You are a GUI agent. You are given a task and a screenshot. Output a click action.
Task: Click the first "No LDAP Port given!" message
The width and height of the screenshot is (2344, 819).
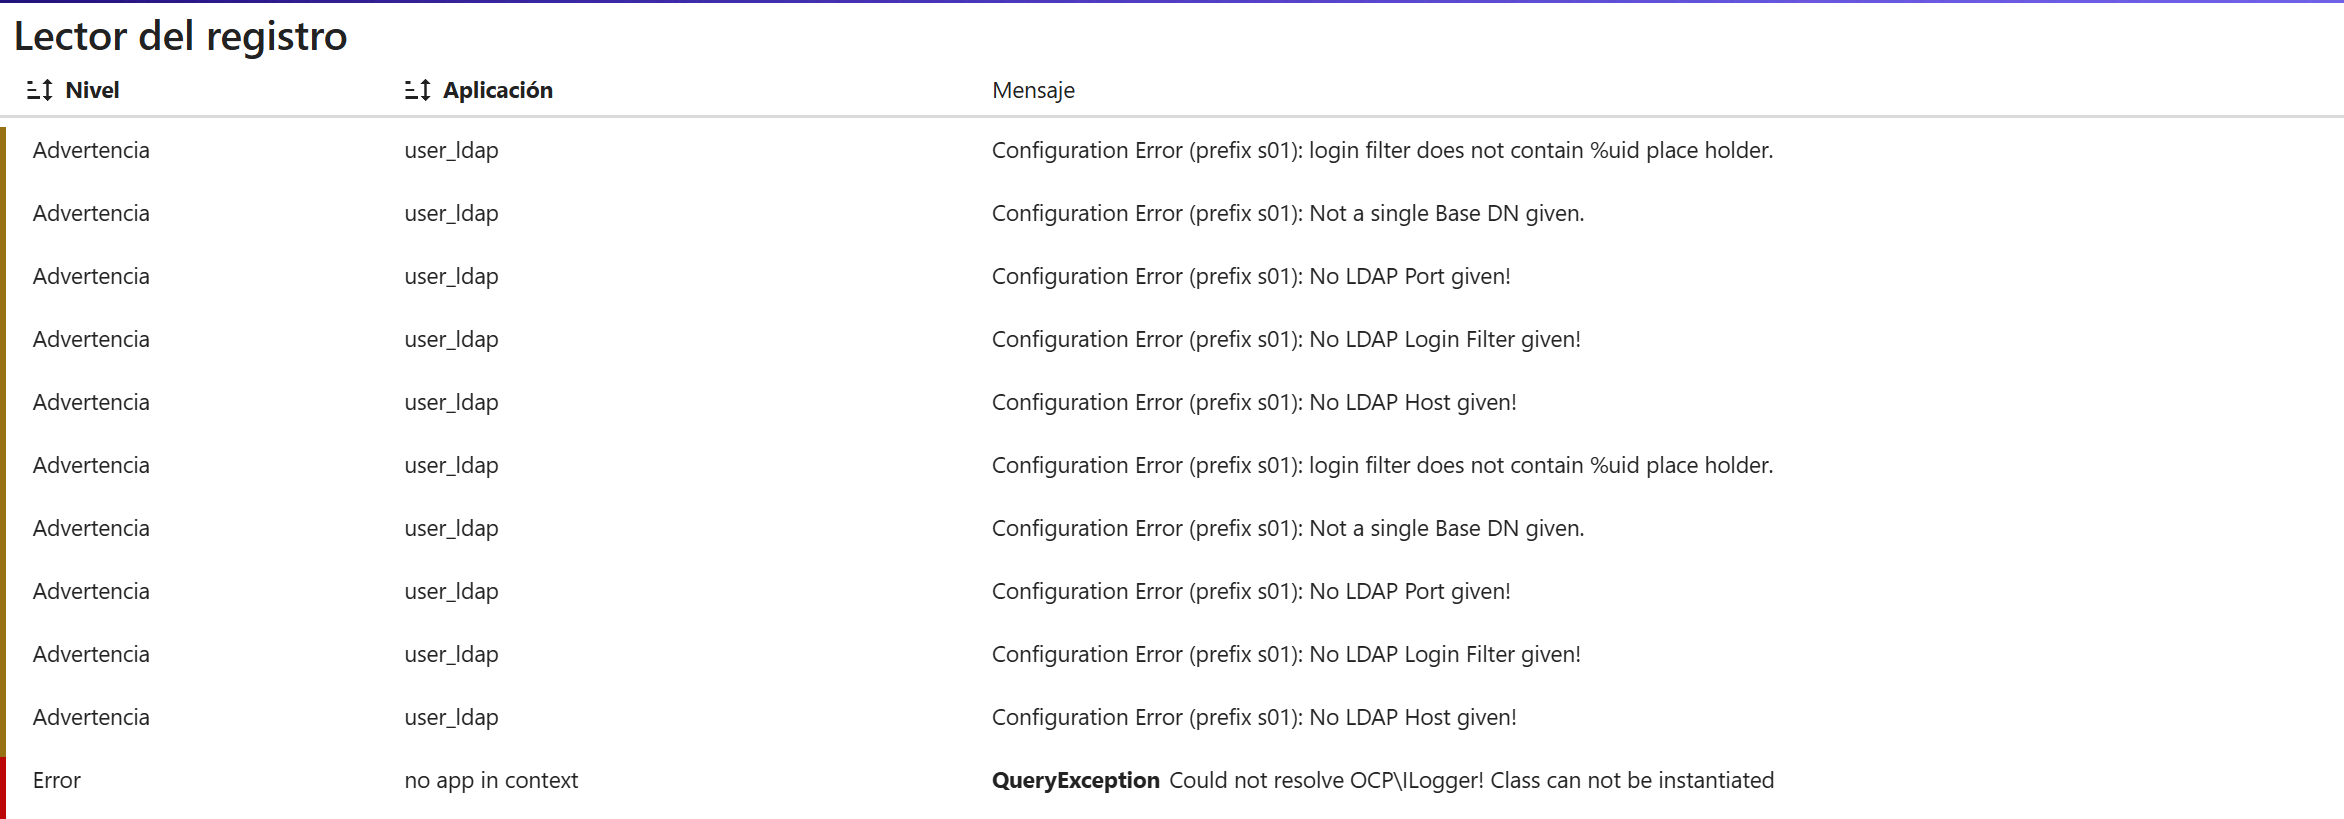click(1250, 276)
